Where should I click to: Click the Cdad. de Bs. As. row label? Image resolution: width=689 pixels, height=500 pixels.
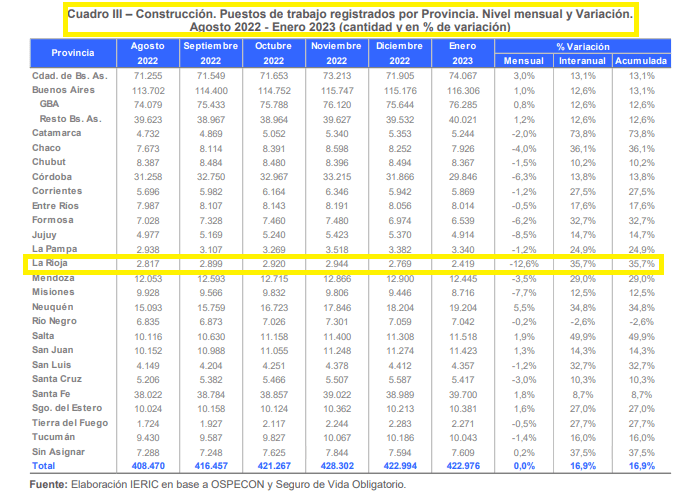tap(69, 76)
